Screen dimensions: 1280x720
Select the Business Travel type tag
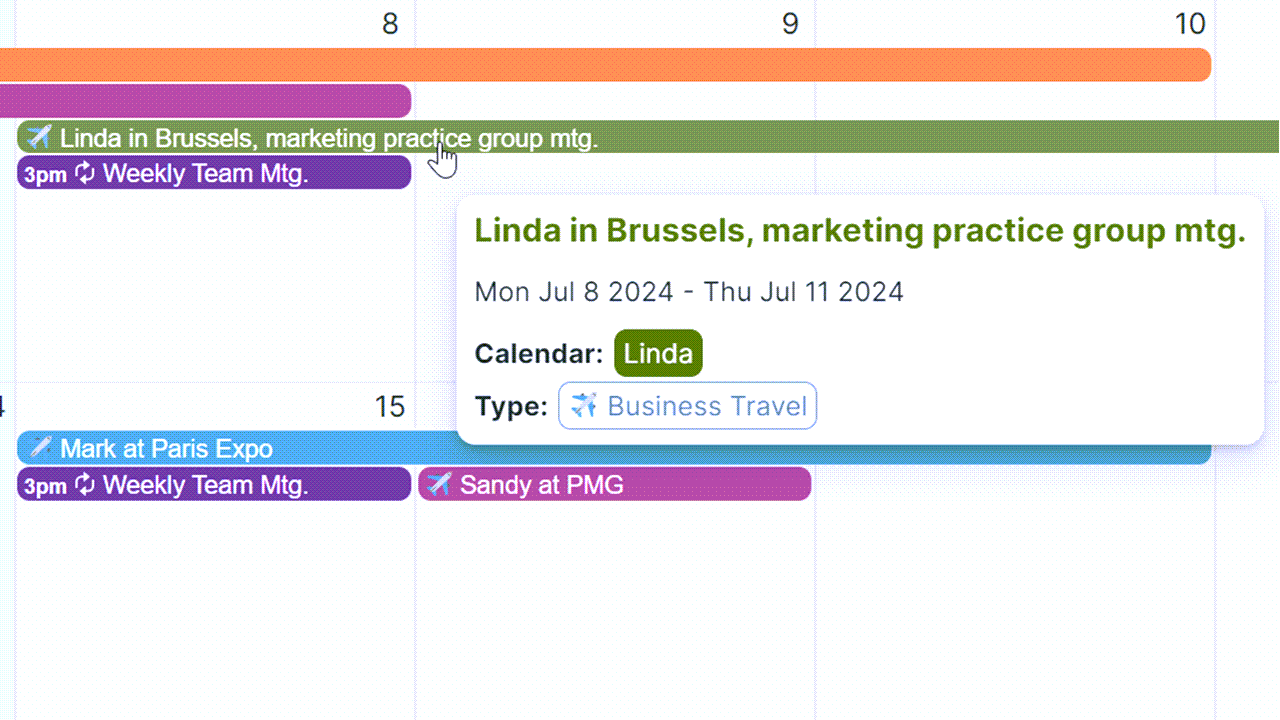point(687,406)
